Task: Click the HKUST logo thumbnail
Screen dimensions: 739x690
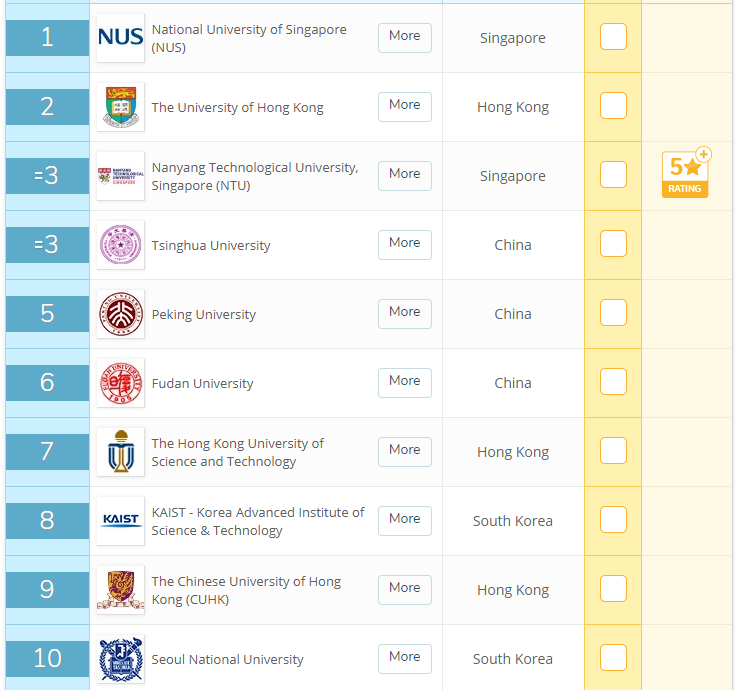Action: pyautogui.click(x=120, y=452)
